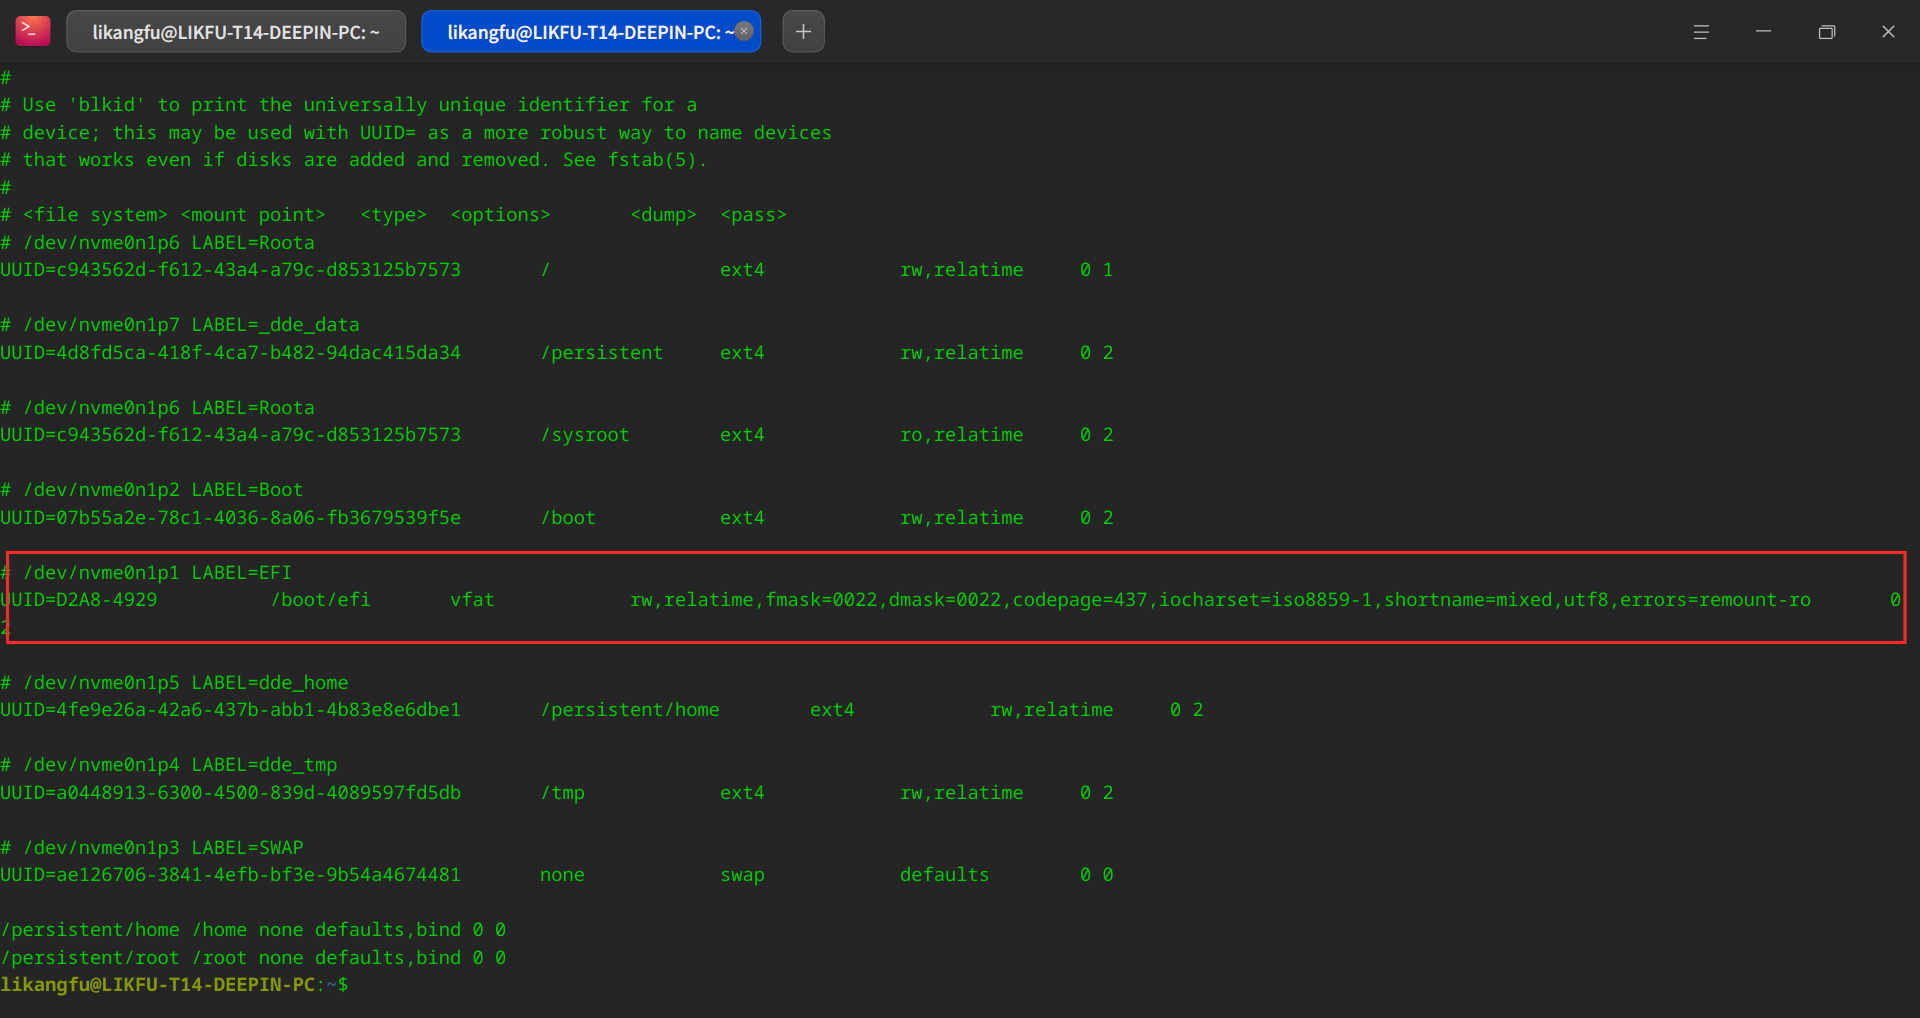Screen dimensions: 1920x1018
Task: Click the UUID starting with 07b55a2e
Action: [231, 518]
